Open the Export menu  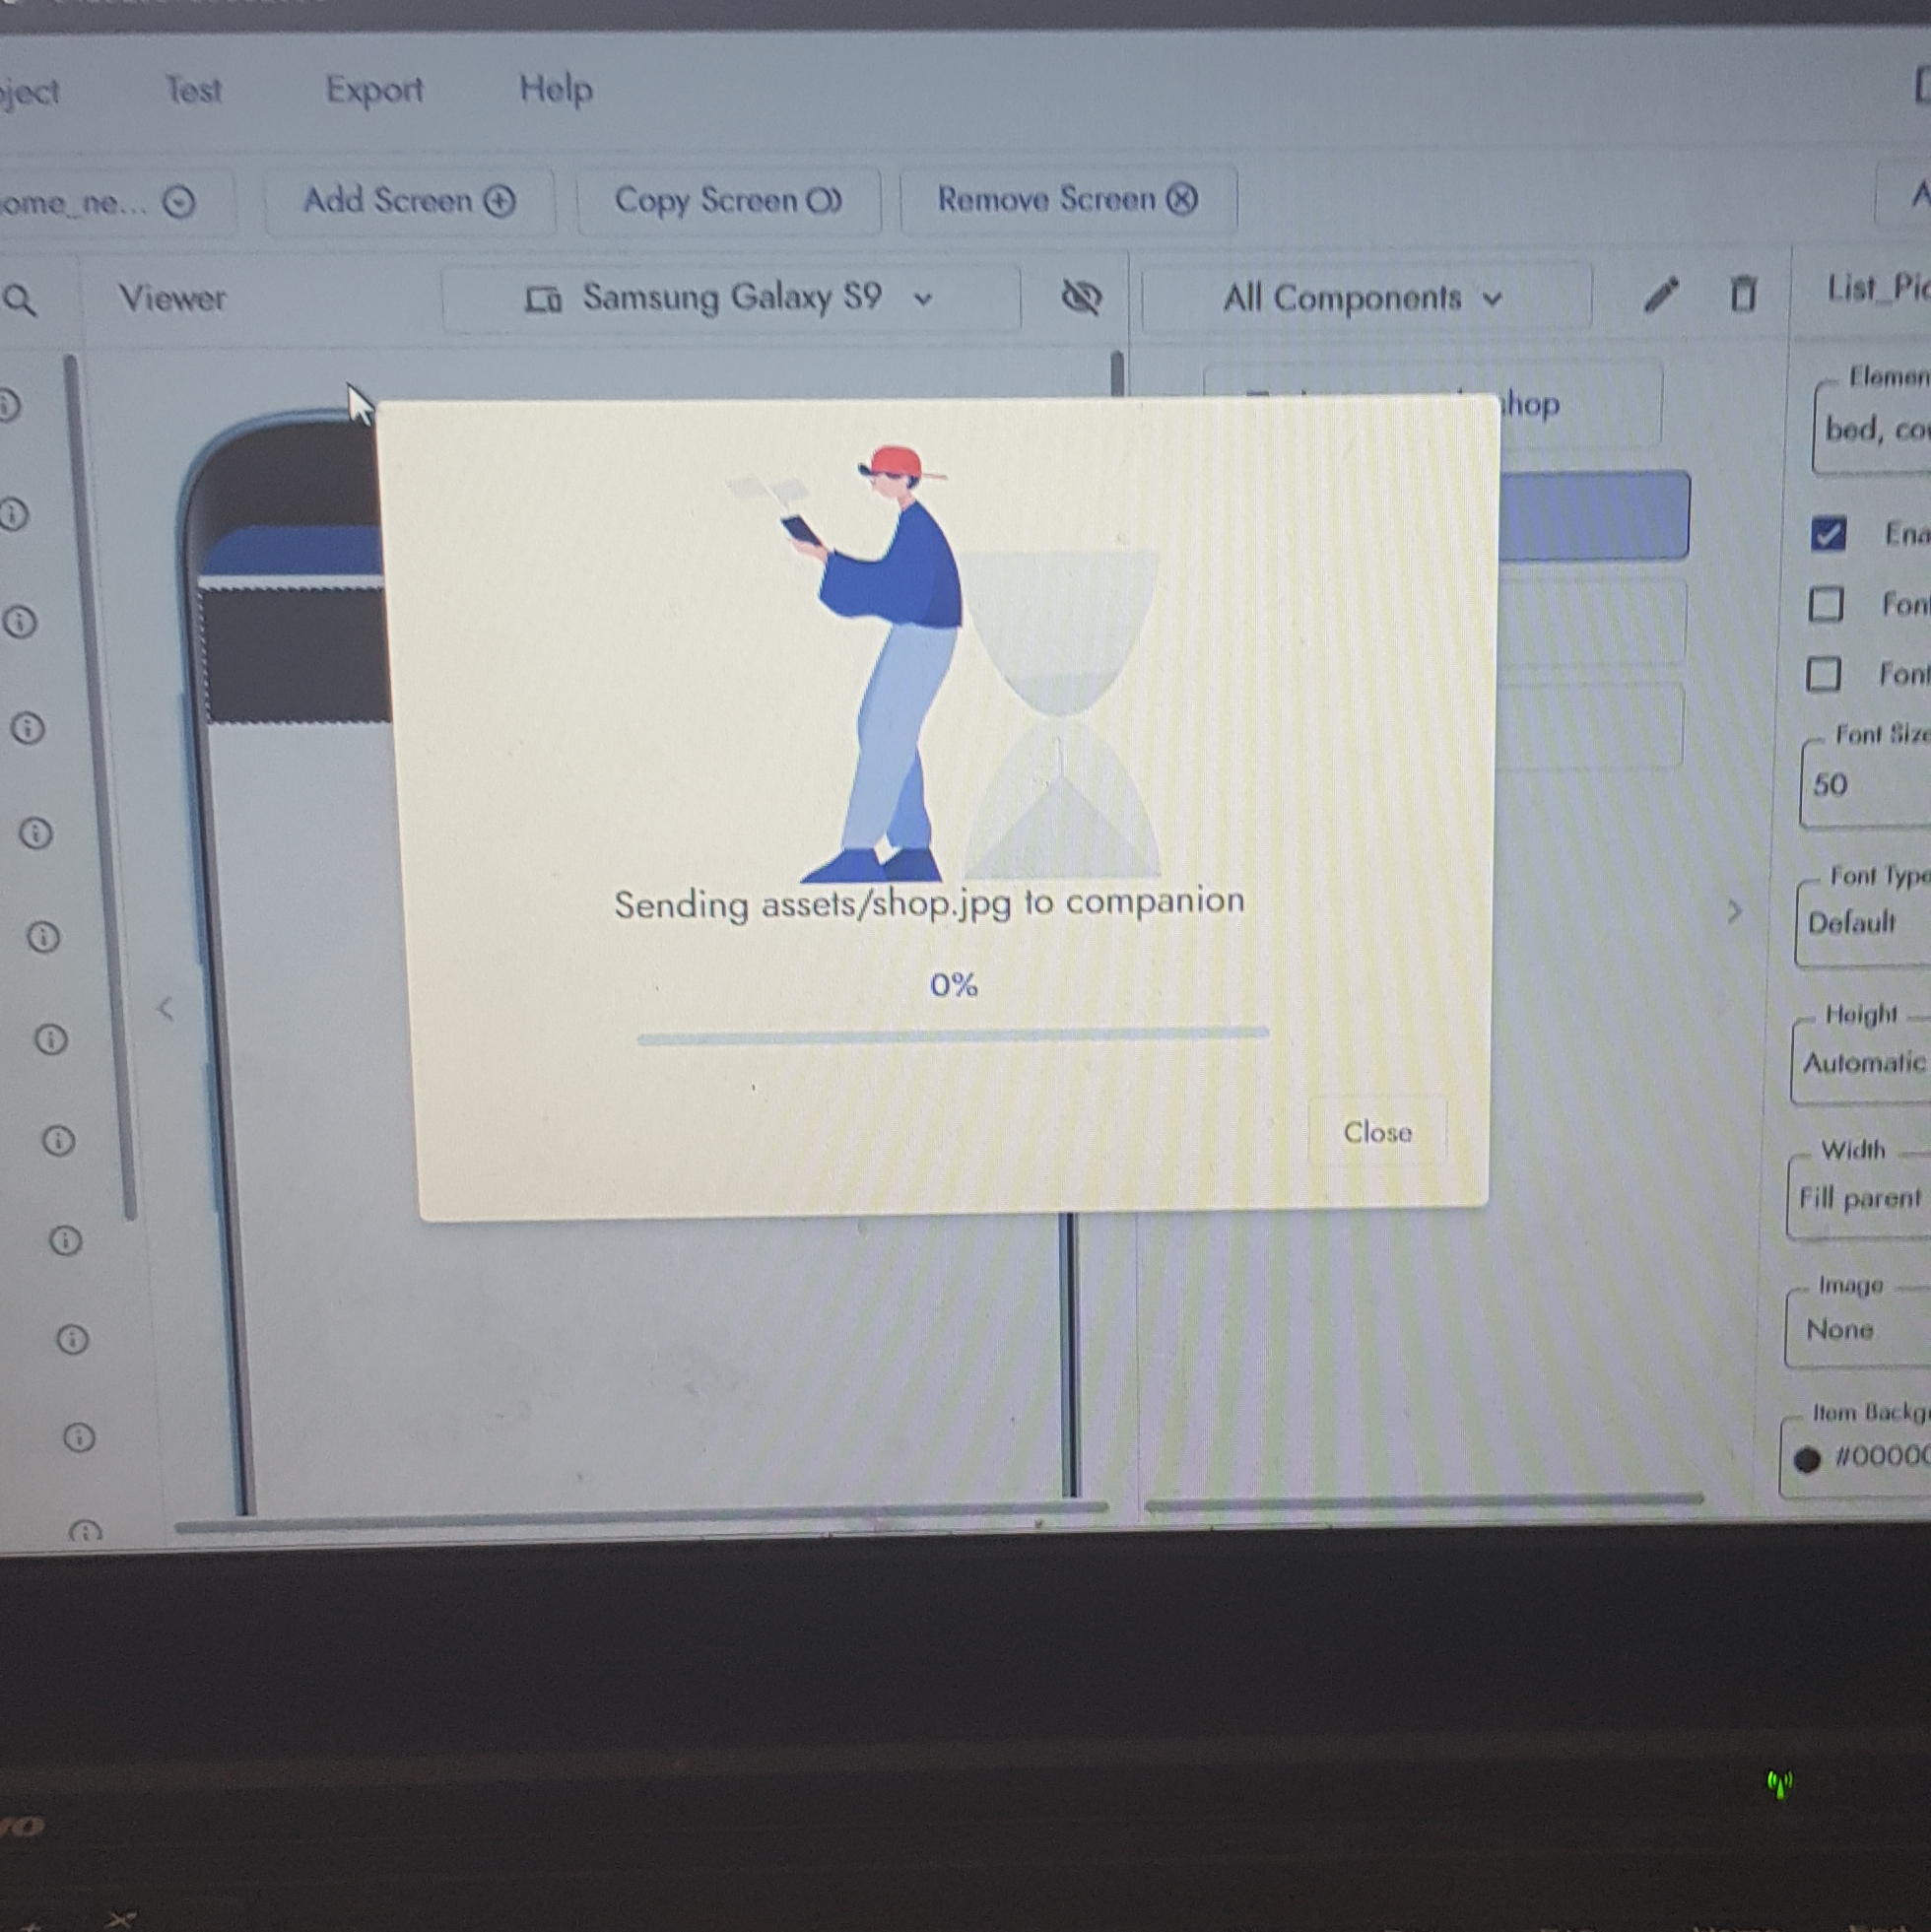click(374, 90)
